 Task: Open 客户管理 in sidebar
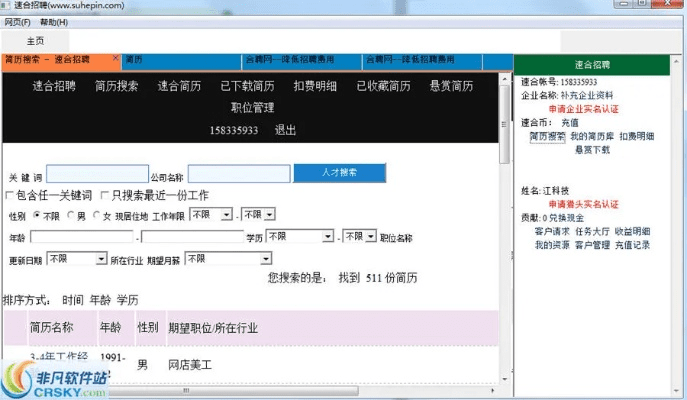[592, 245]
